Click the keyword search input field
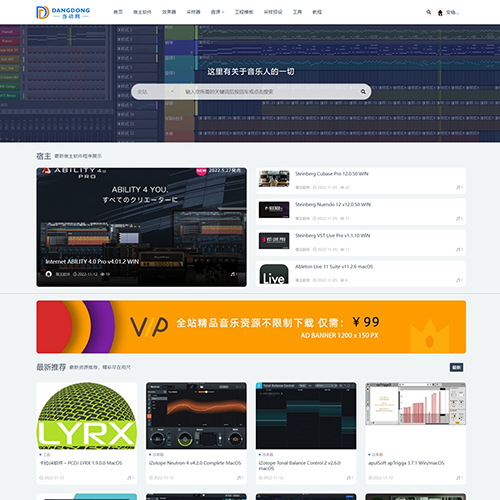 pos(269,92)
